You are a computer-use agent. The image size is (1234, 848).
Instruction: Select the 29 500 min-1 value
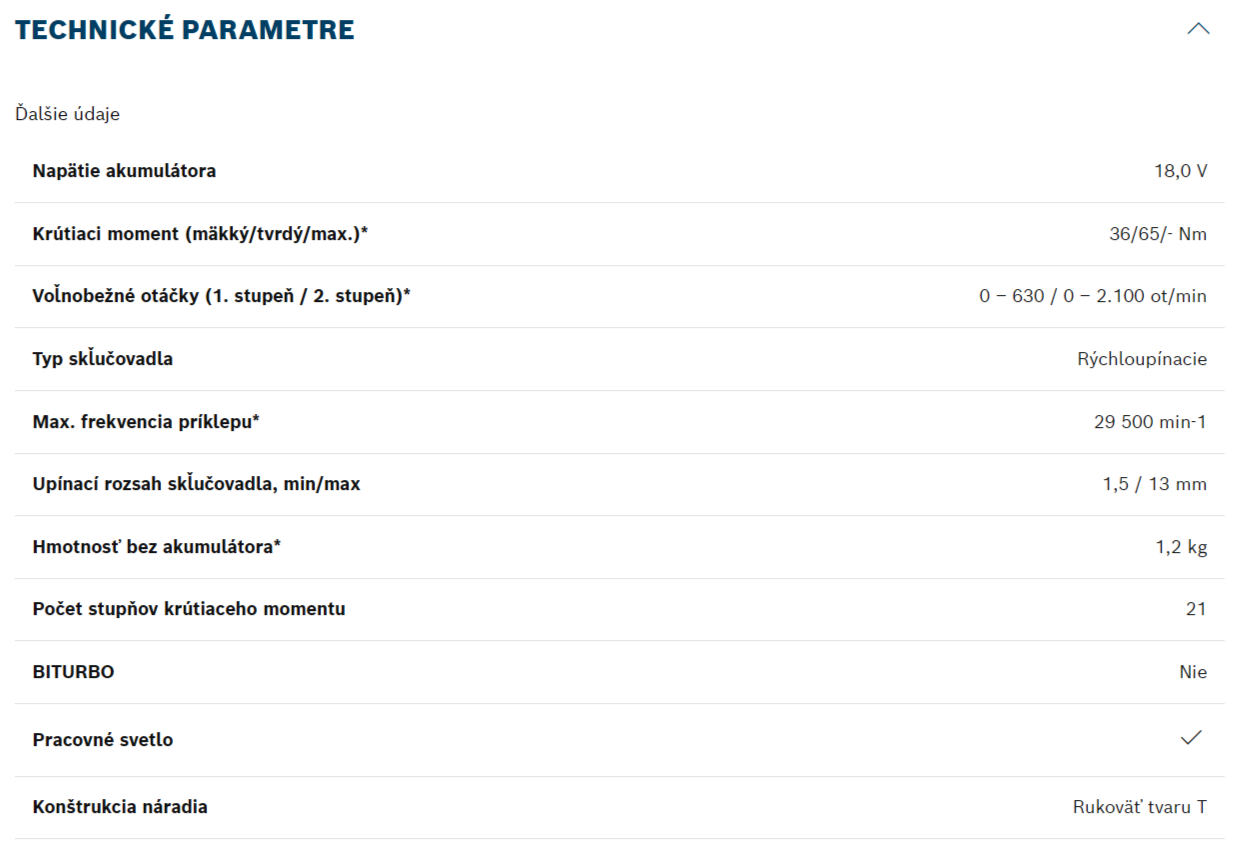pyautogui.click(x=1150, y=422)
